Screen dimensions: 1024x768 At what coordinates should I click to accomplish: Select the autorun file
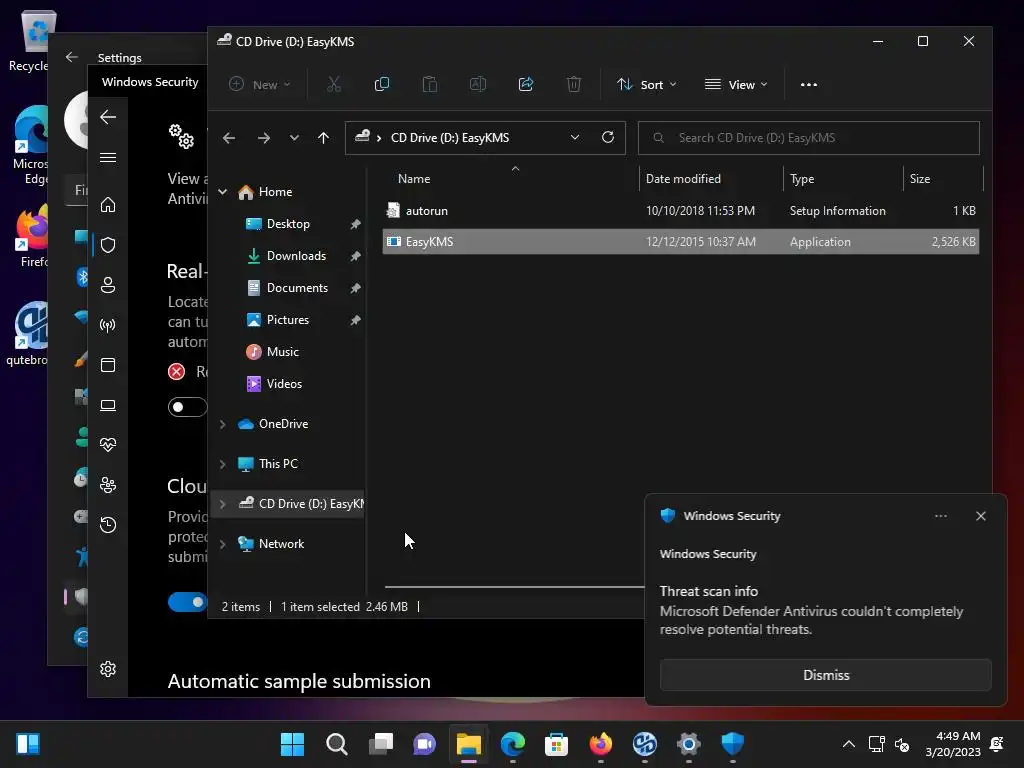(x=680, y=210)
